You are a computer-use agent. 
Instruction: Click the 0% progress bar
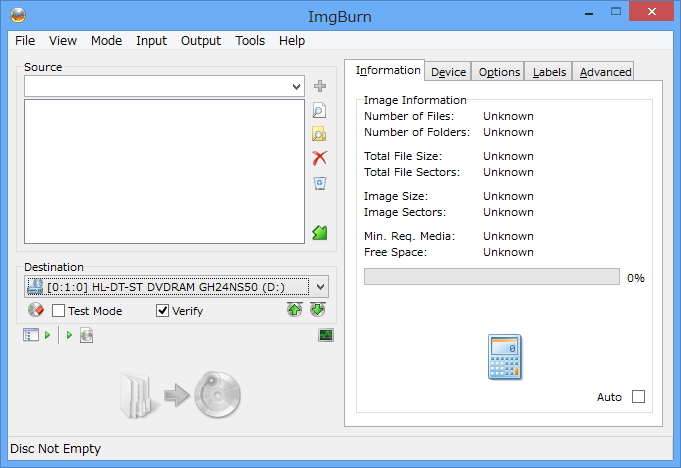tap(492, 277)
